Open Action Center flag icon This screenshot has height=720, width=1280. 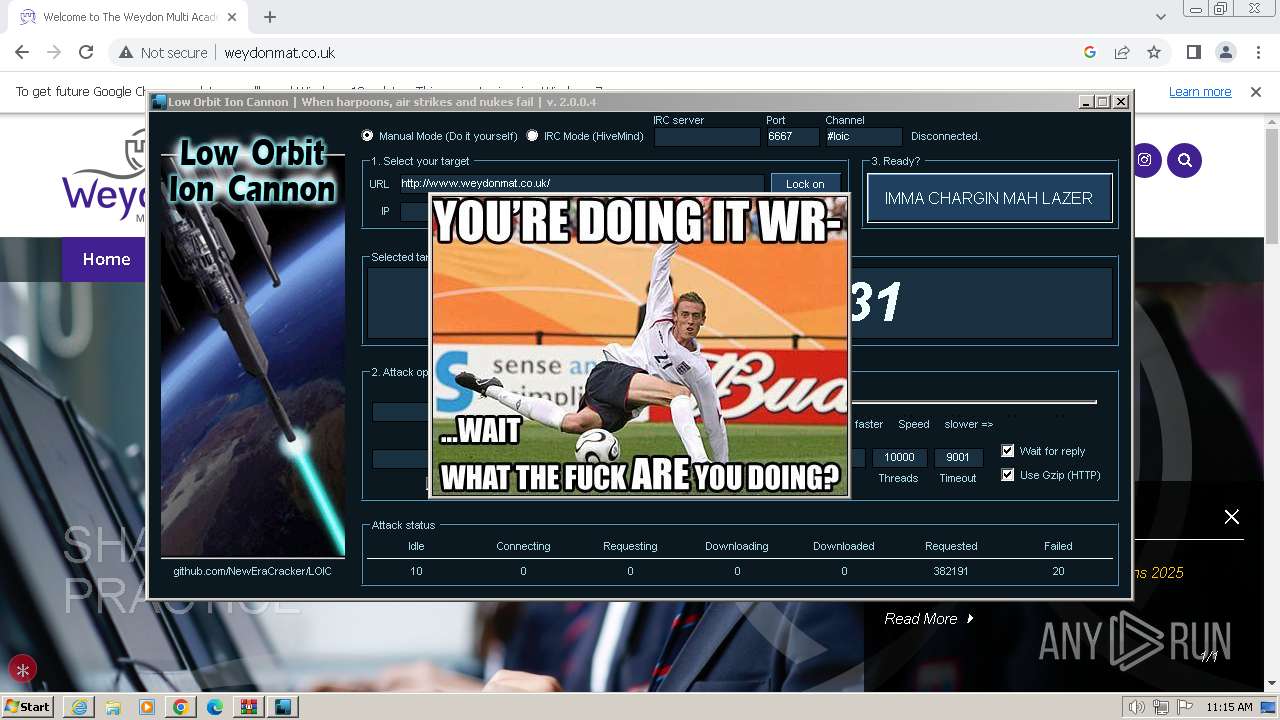pyautogui.click(x=1187, y=707)
